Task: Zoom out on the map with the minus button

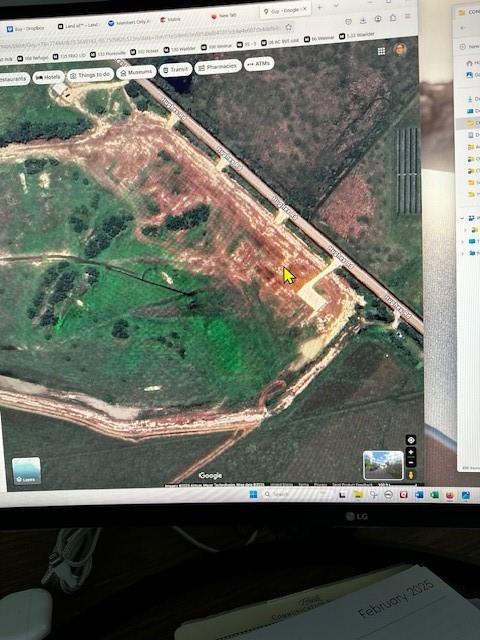Action: [411, 462]
